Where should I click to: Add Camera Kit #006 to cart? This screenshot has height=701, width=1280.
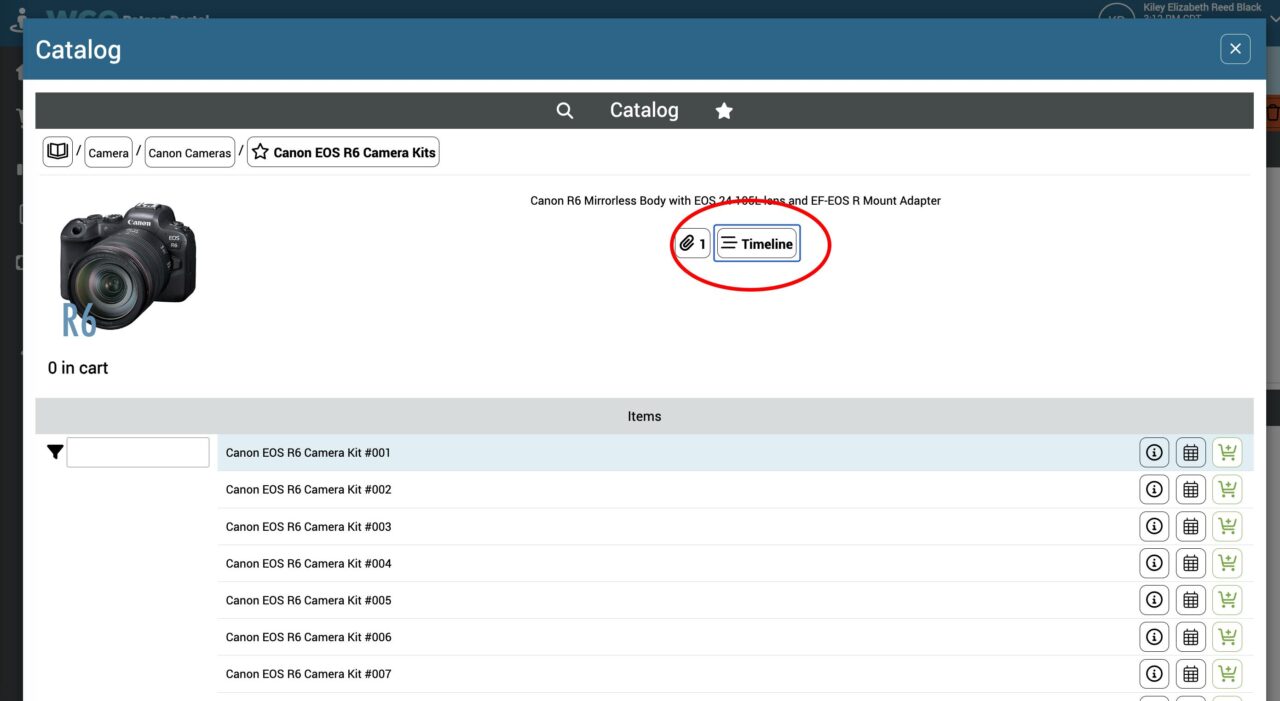(x=1227, y=637)
